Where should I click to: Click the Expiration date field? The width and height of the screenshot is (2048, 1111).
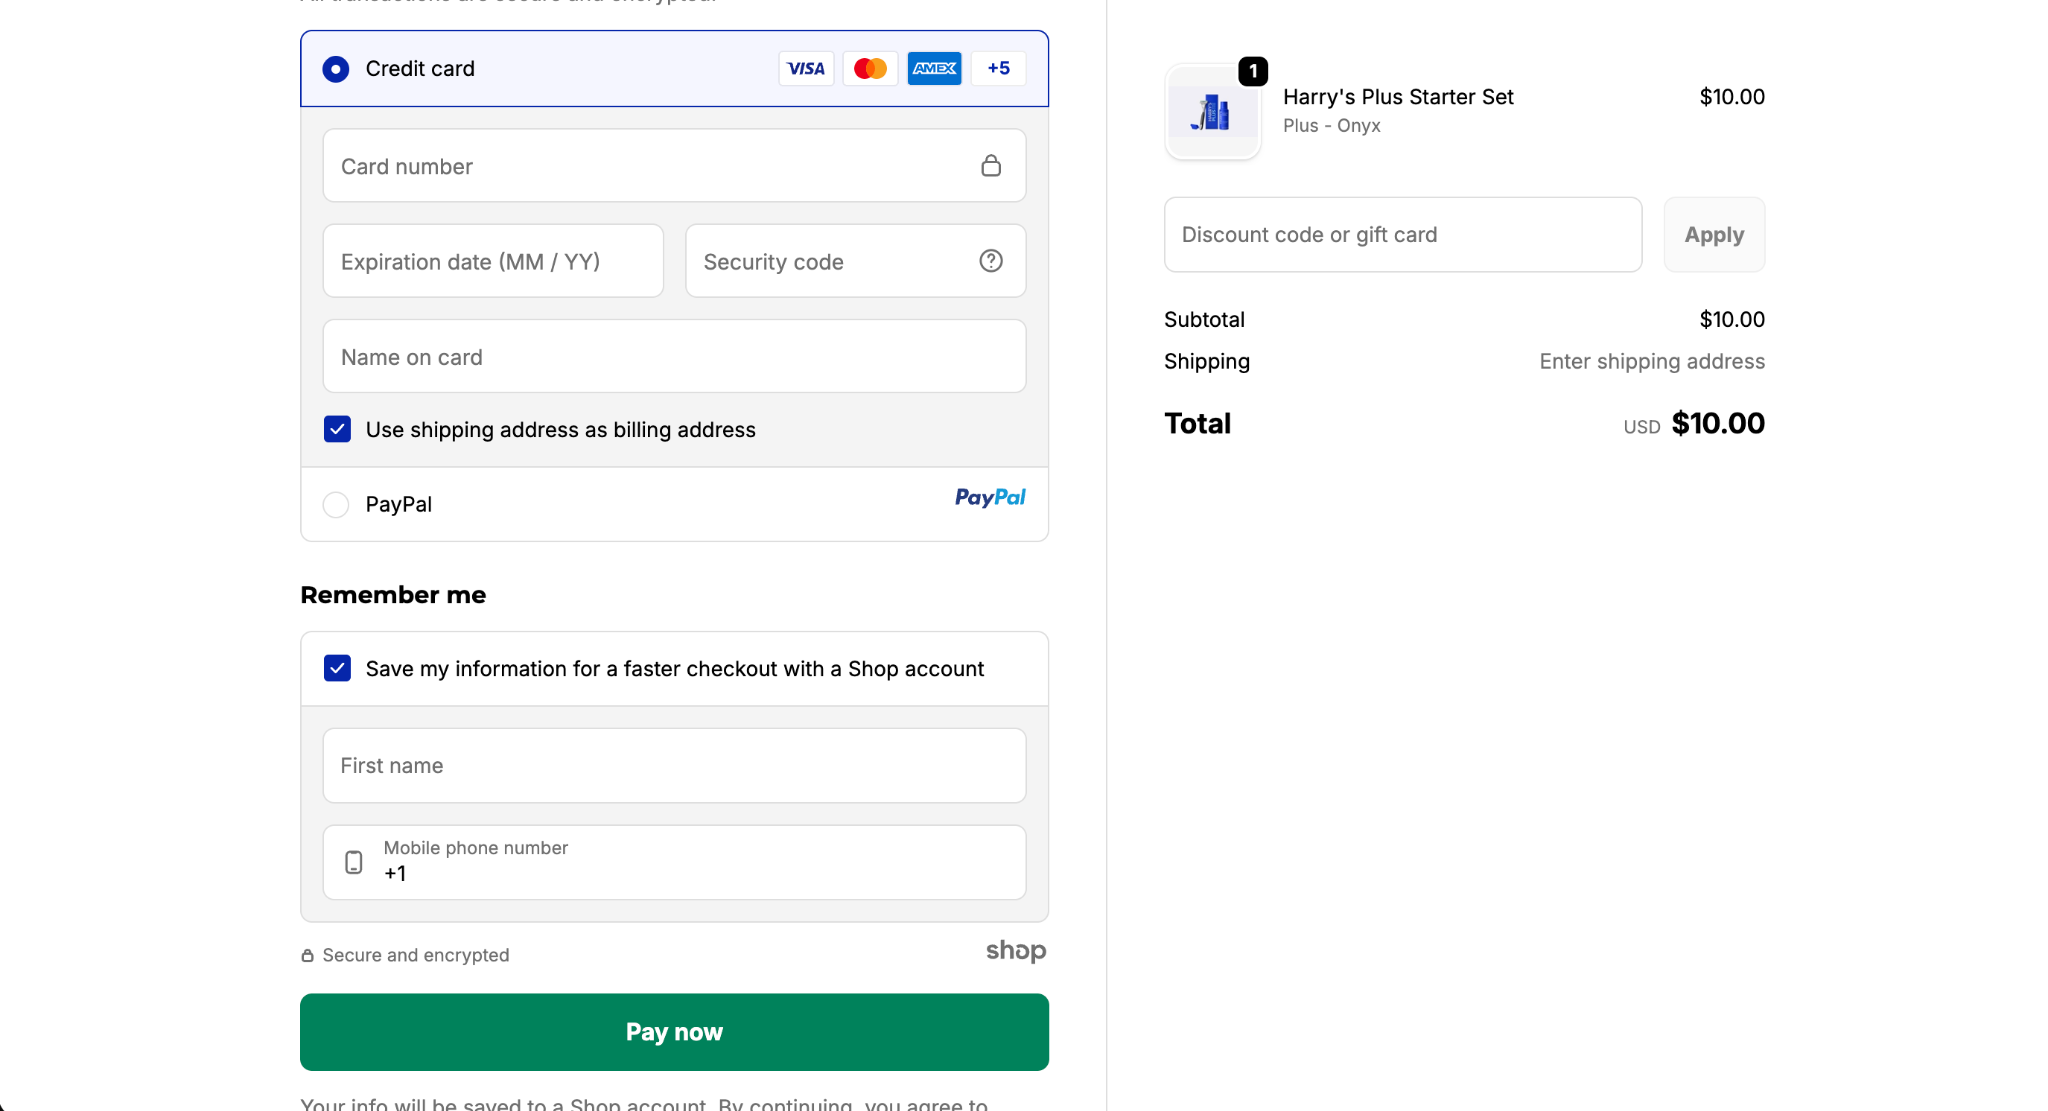coord(493,261)
